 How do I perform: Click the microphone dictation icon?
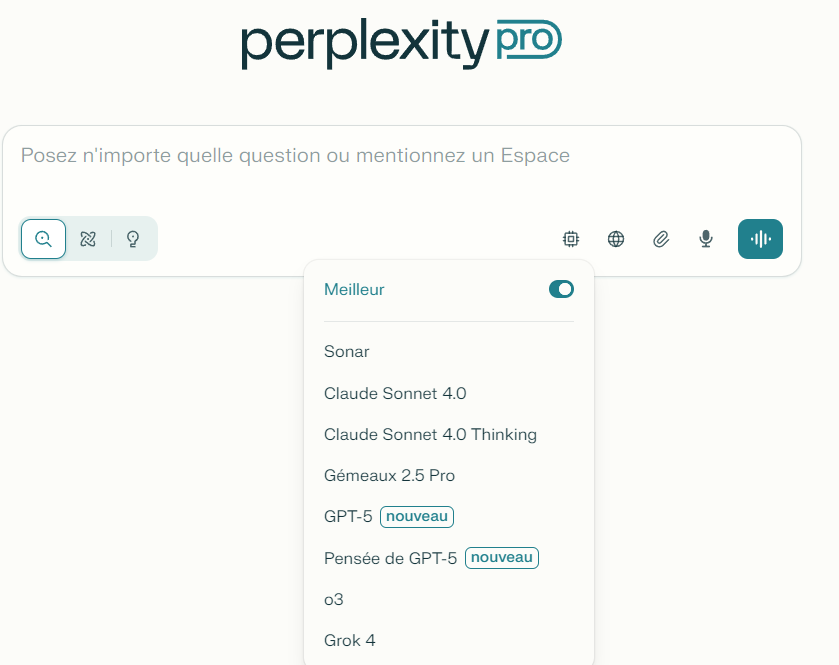[x=706, y=239]
